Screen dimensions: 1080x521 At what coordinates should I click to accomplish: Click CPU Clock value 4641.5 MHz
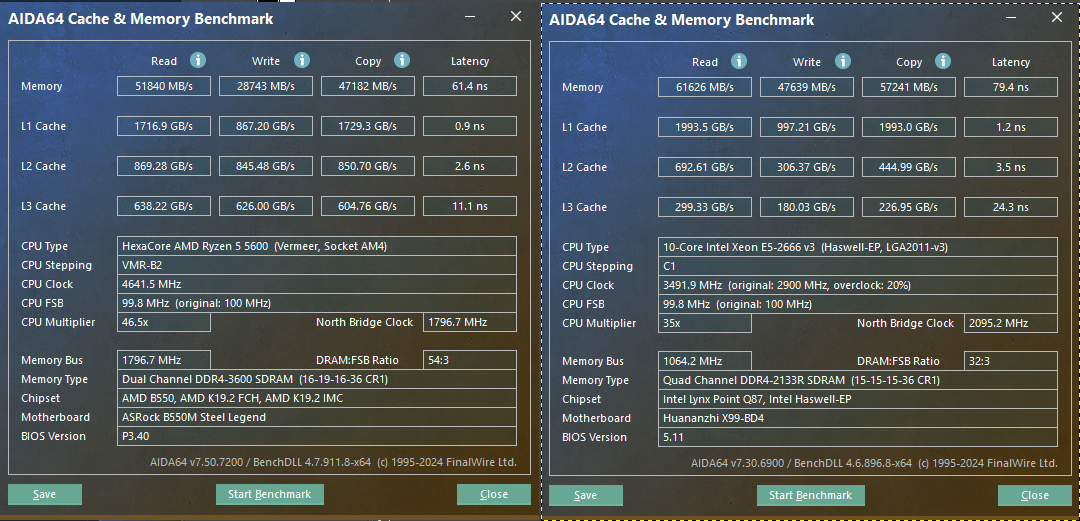(x=317, y=284)
